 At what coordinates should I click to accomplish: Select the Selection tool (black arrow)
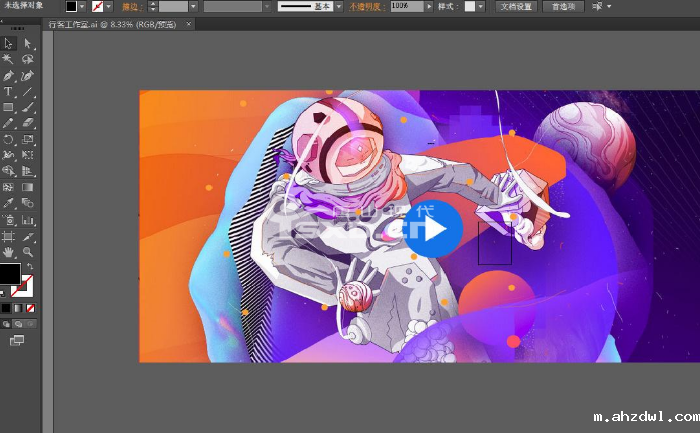click(x=8, y=43)
